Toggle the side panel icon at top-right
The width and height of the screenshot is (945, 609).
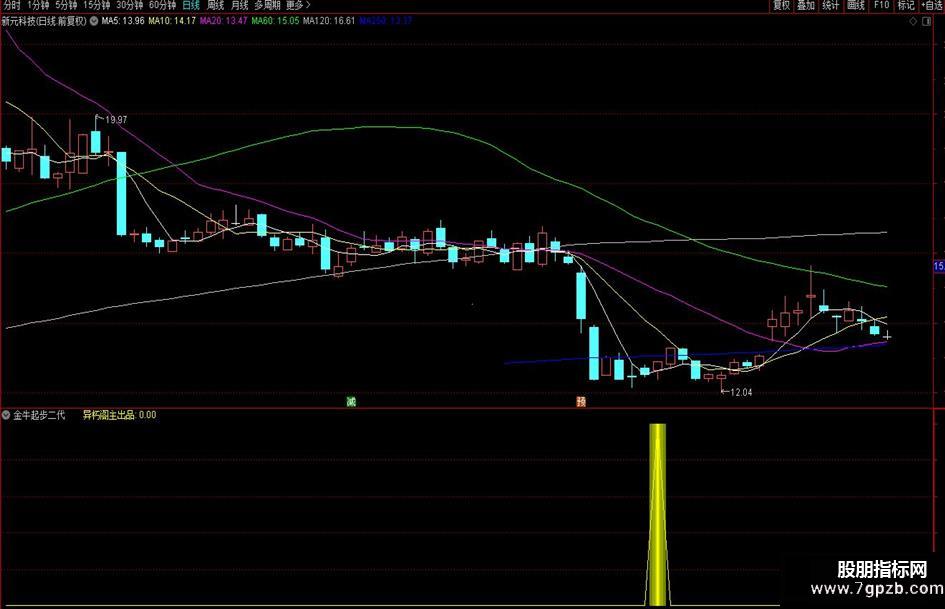pos(927,21)
